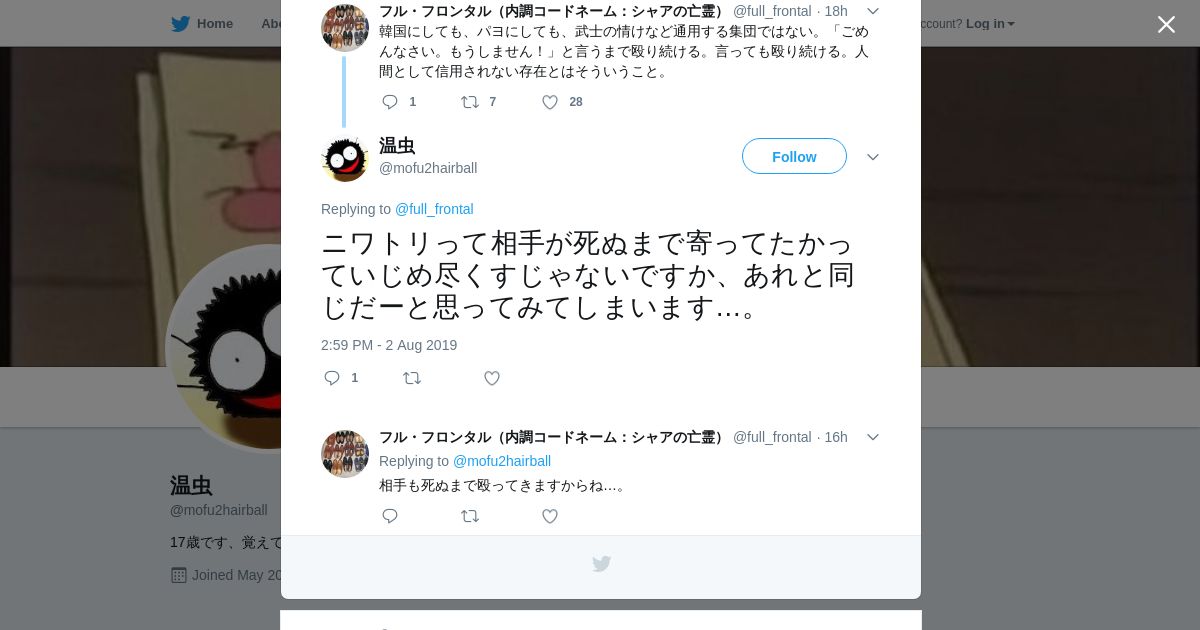Open the @full_frontal link under Replying to
This screenshot has width=1200, height=630.
coord(434,209)
